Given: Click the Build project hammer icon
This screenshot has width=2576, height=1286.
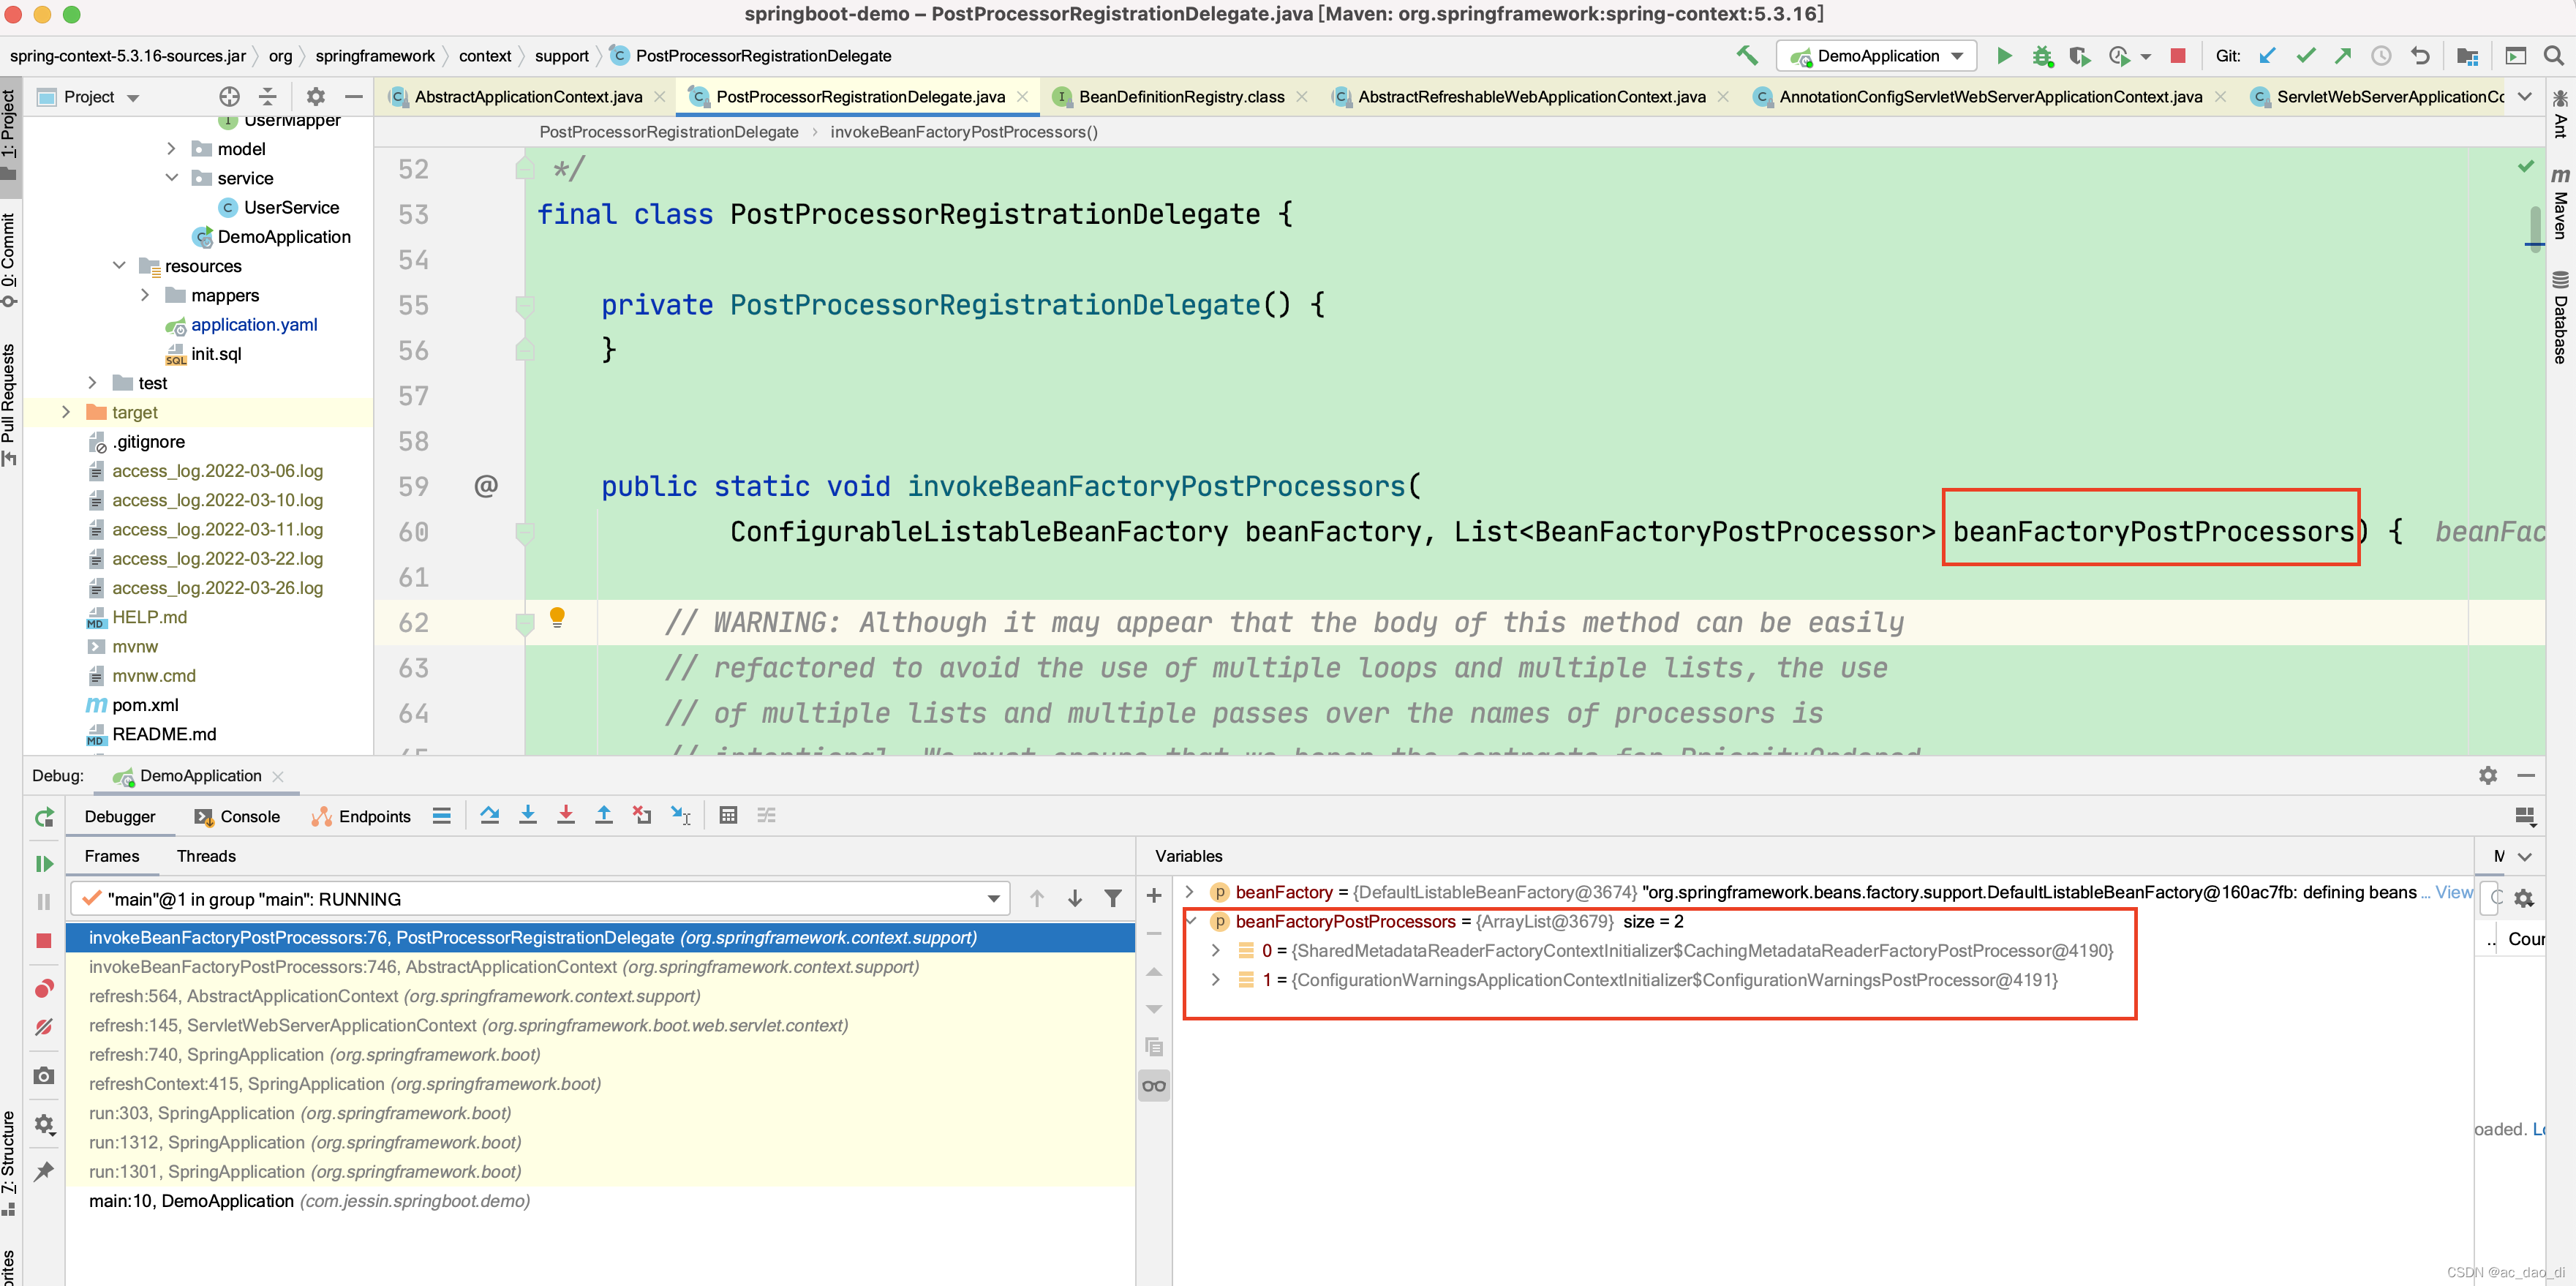Looking at the screenshot, I should tap(1747, 56).
